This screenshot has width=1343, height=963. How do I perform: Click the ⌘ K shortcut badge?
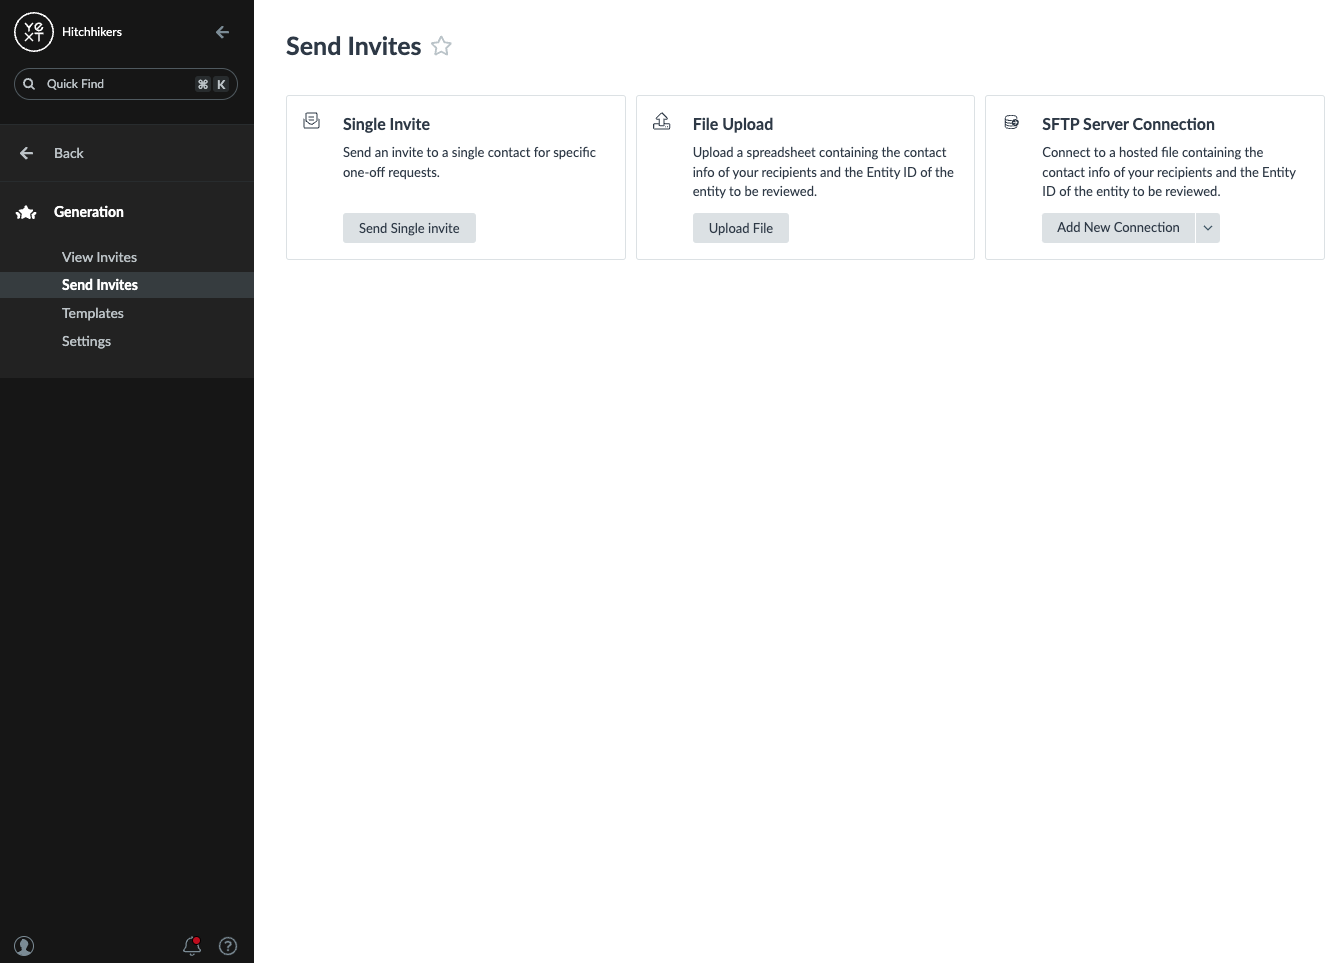tap(212, 84)
